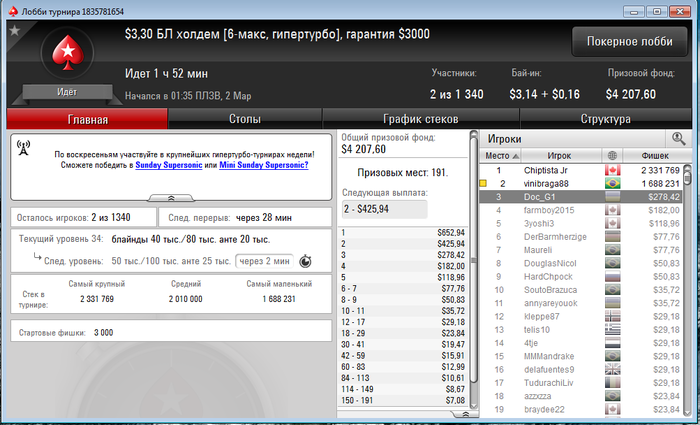Click the players list scroll up arrow
The width and height of the screenshot is (700, 425).
(688, 168)
